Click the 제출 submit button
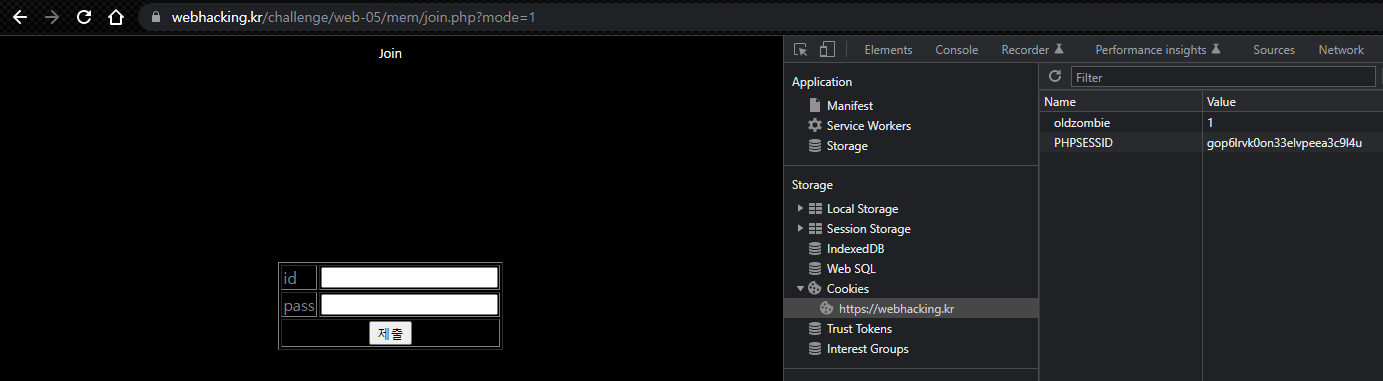Image resolution: width=1383 pixels, height=381 pixels. click(x=390, y=333)
